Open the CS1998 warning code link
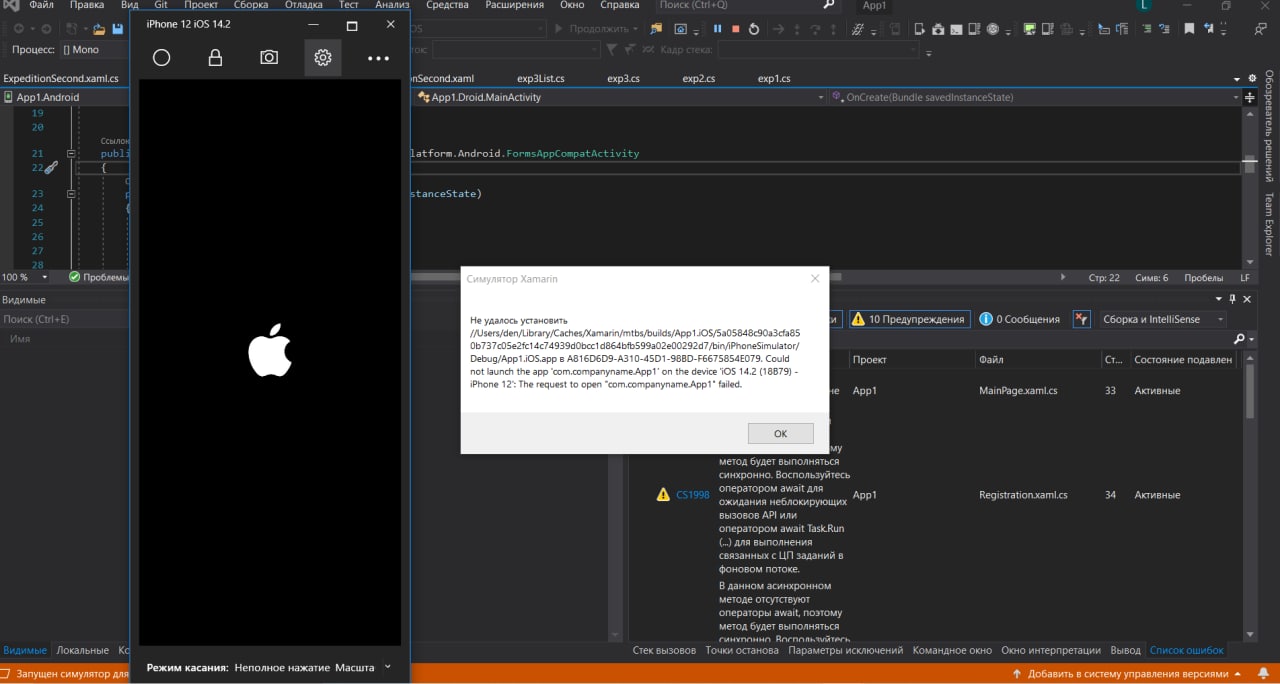Image resolution: width=1280 pixels, height=684 pixels. [x=692, y=495]
